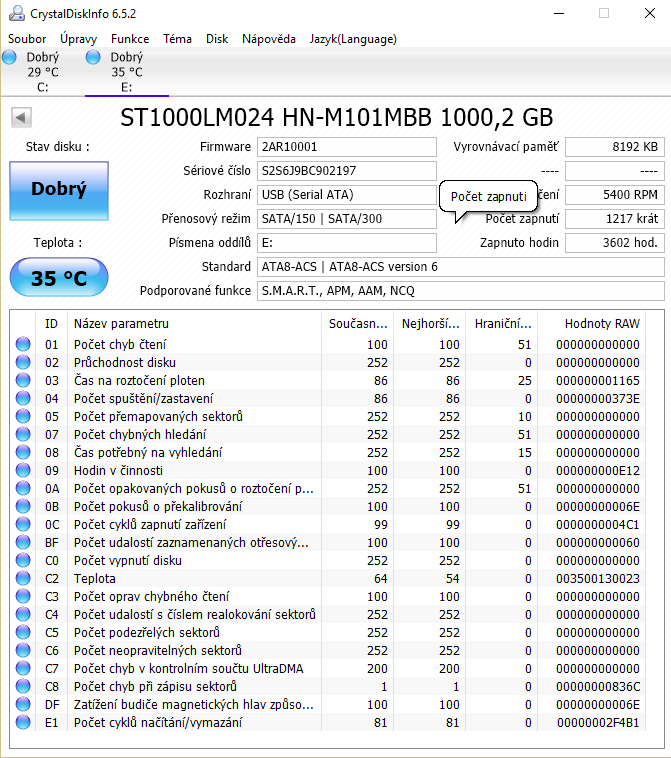Click the Hraniční... column header
Screen dimensions: 671x758
click(502, 323)
